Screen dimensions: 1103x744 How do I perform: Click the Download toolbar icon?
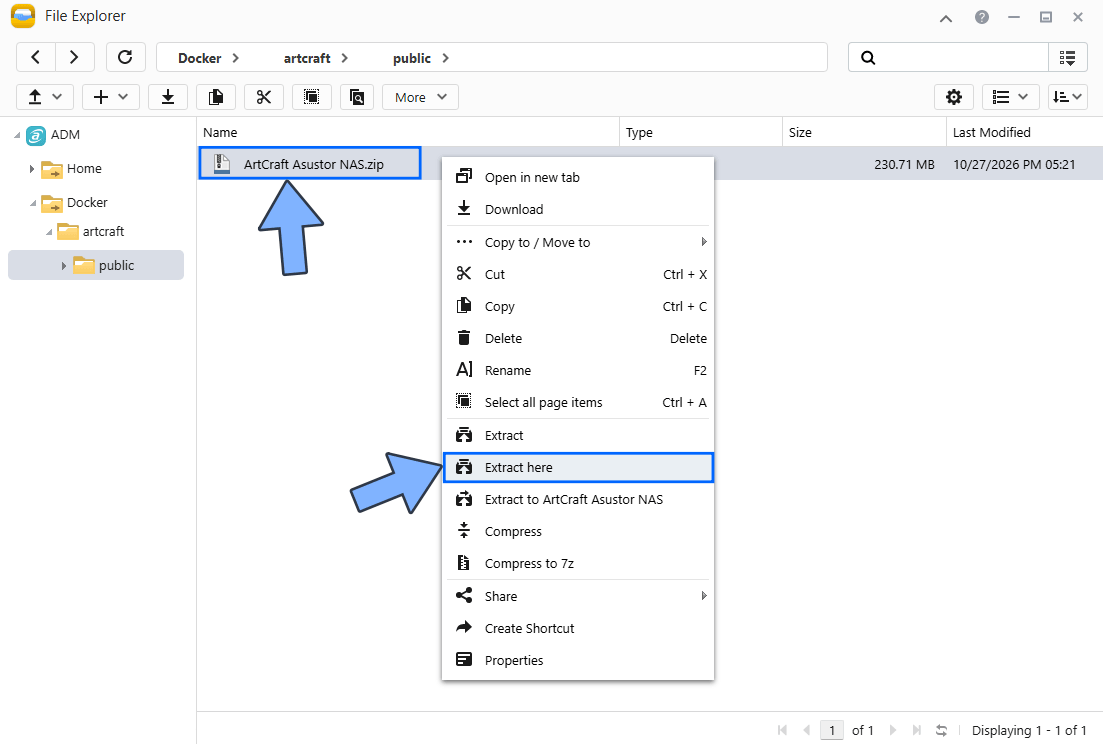click(x=168, y=97)
